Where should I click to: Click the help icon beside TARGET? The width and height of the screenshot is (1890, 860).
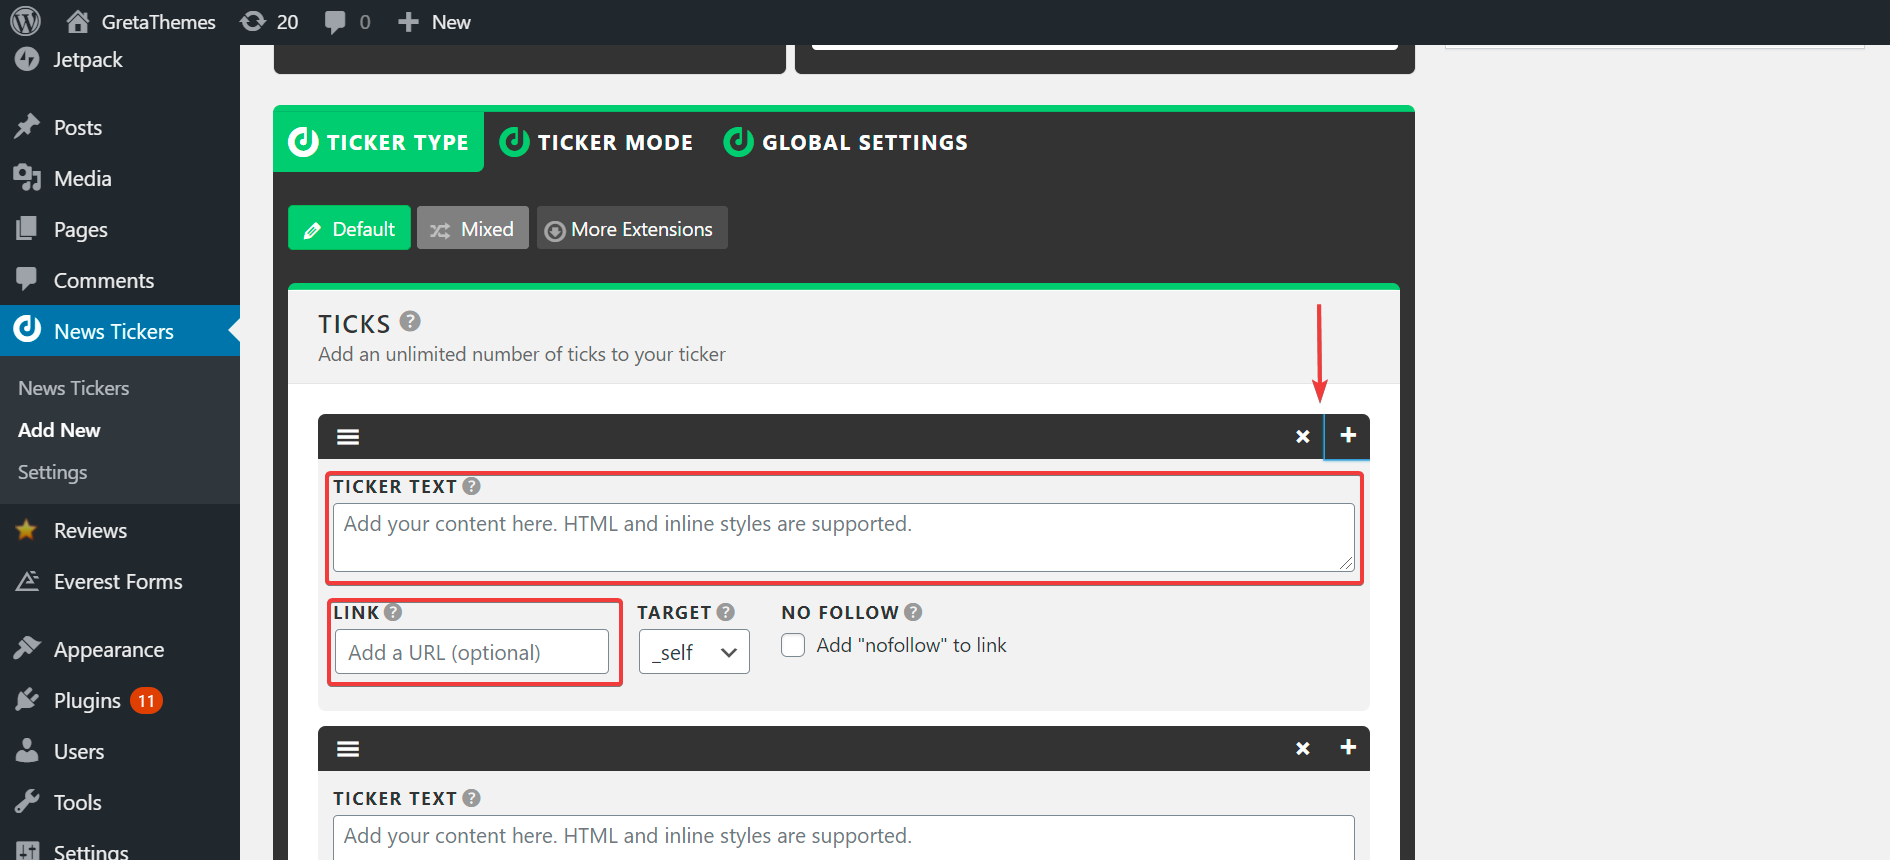[726, 612]
